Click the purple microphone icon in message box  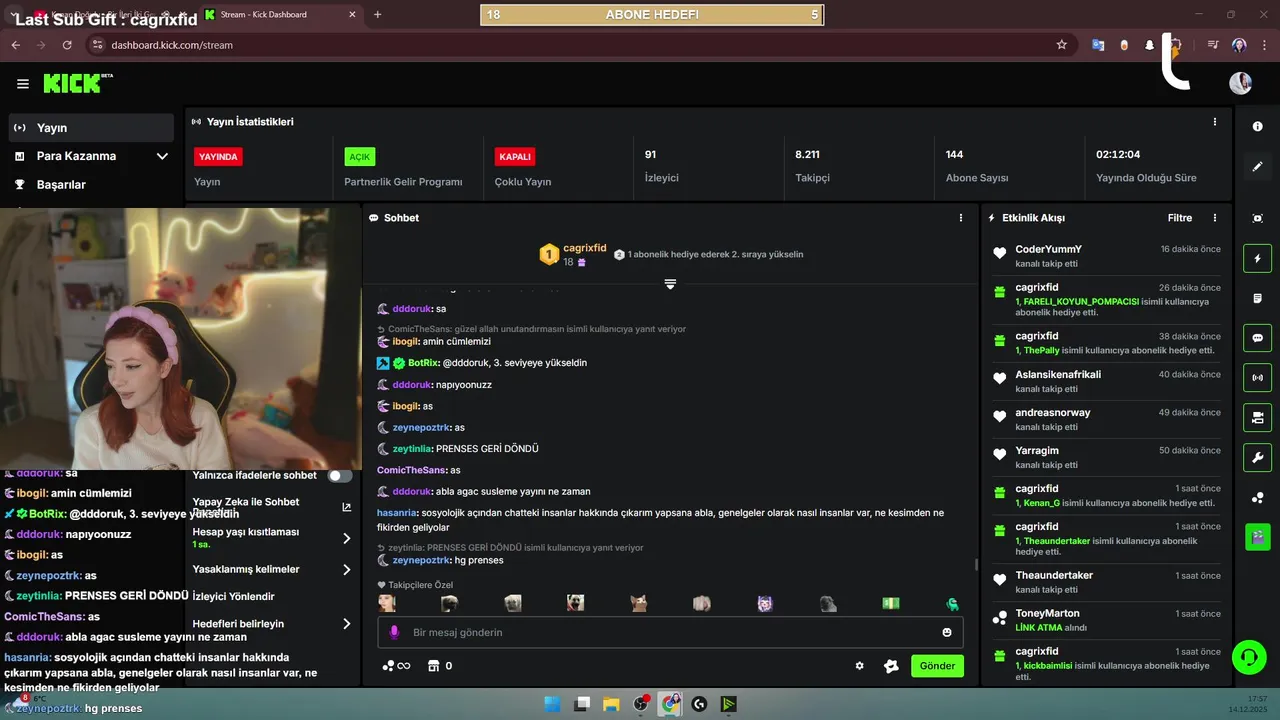(394, 632)
